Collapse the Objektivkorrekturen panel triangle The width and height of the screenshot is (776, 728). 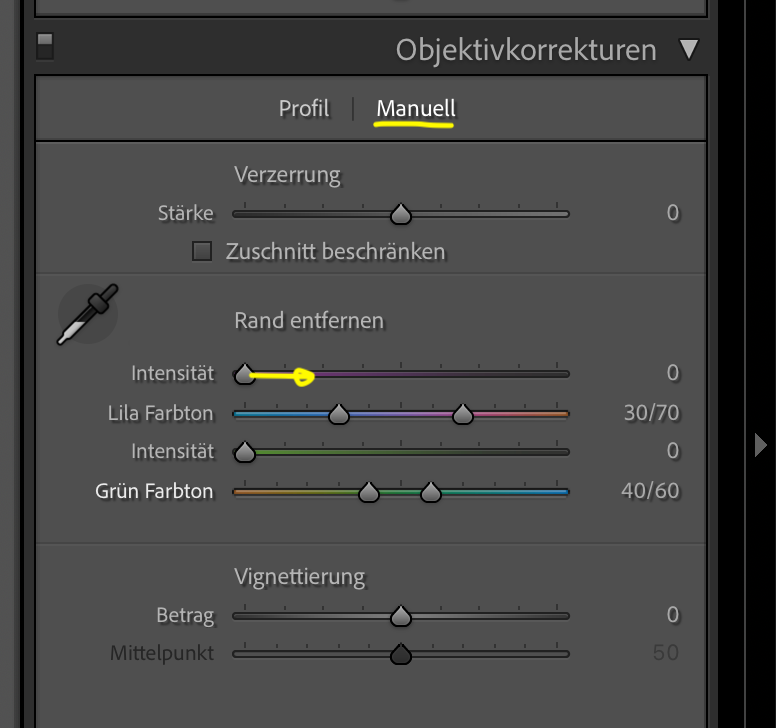click(688, 49)
